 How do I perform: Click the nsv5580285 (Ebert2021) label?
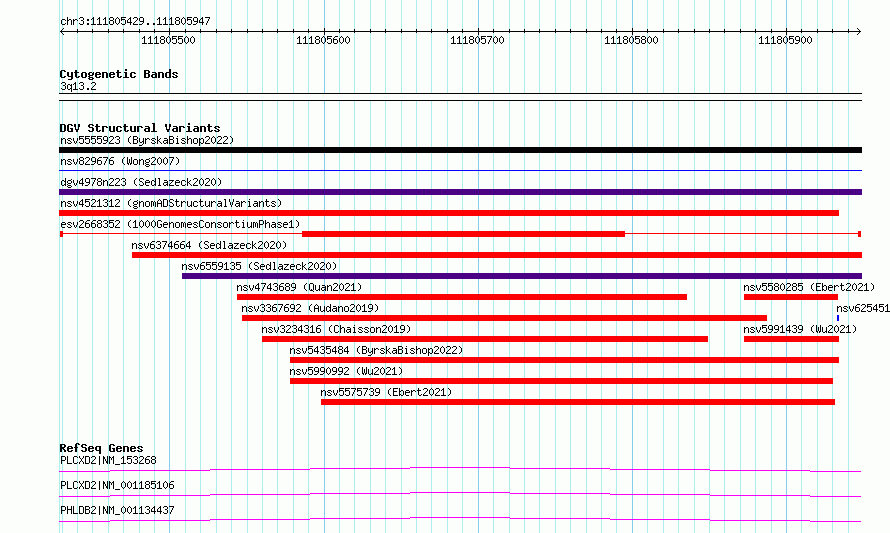pyautogui.click(x=809, y=287)
